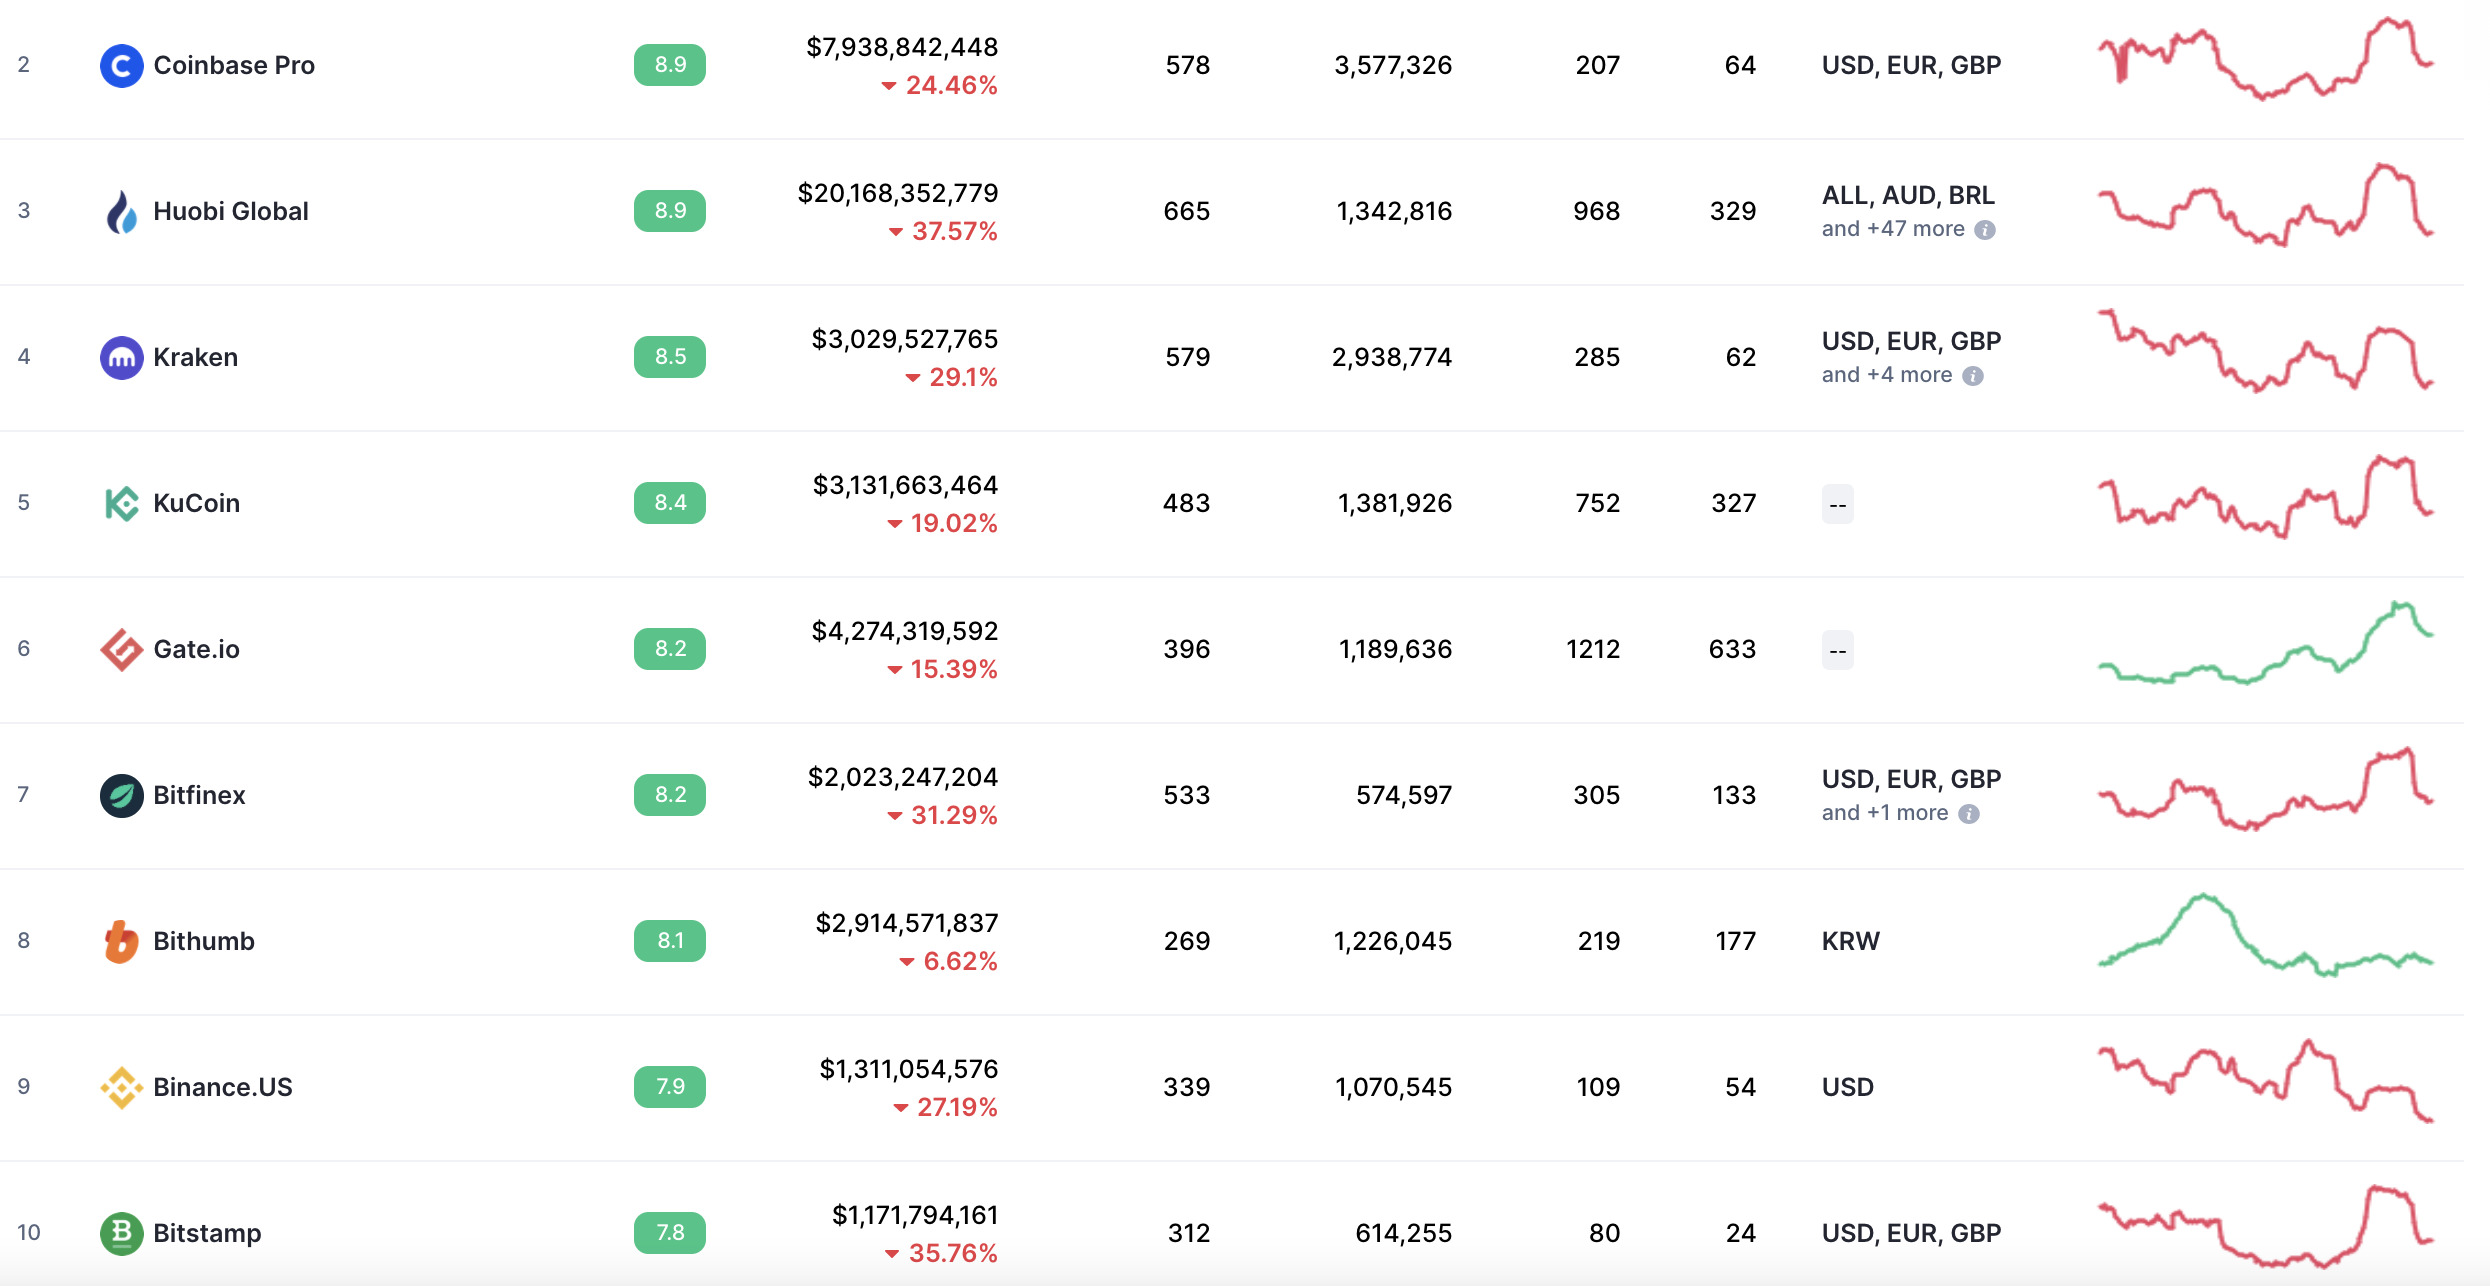Click the Coinbase Pro logo icon
This screenshot has height=1286, width=2490.
(x=121, y=66)
